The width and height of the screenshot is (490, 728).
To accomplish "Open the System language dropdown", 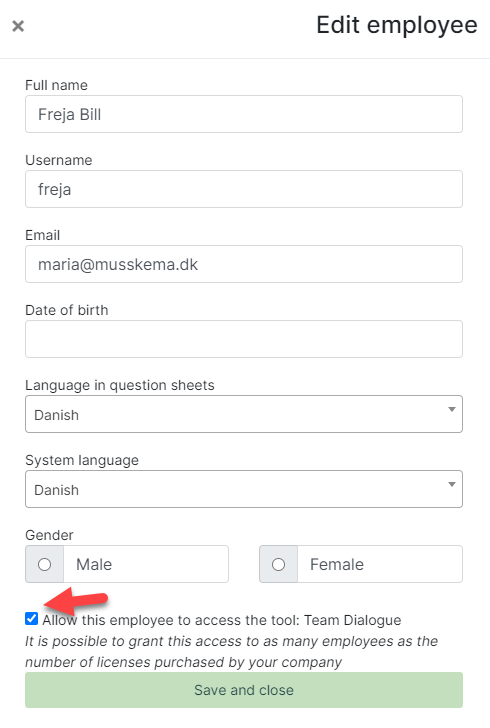I will coord(244,489).
